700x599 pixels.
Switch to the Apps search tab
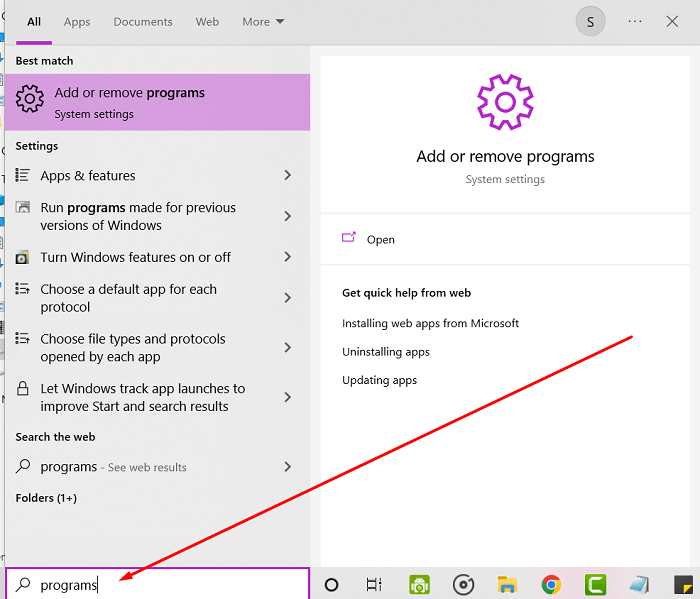coord(77,21)
